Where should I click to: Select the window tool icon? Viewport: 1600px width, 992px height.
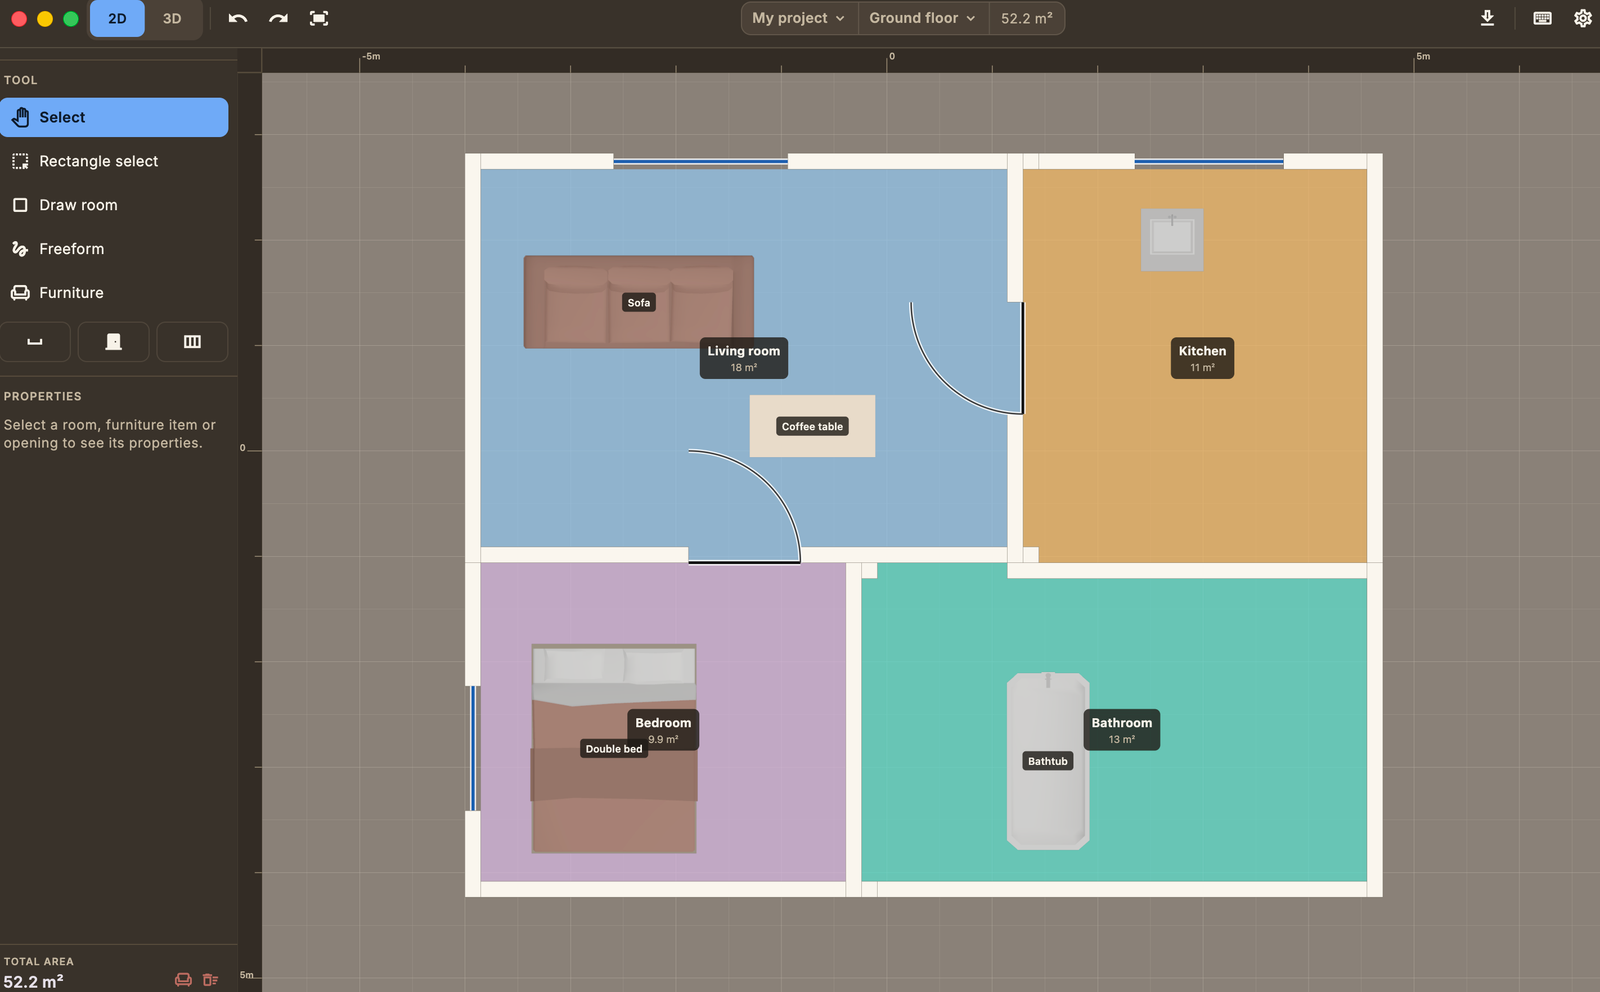[x=192, y=342]
